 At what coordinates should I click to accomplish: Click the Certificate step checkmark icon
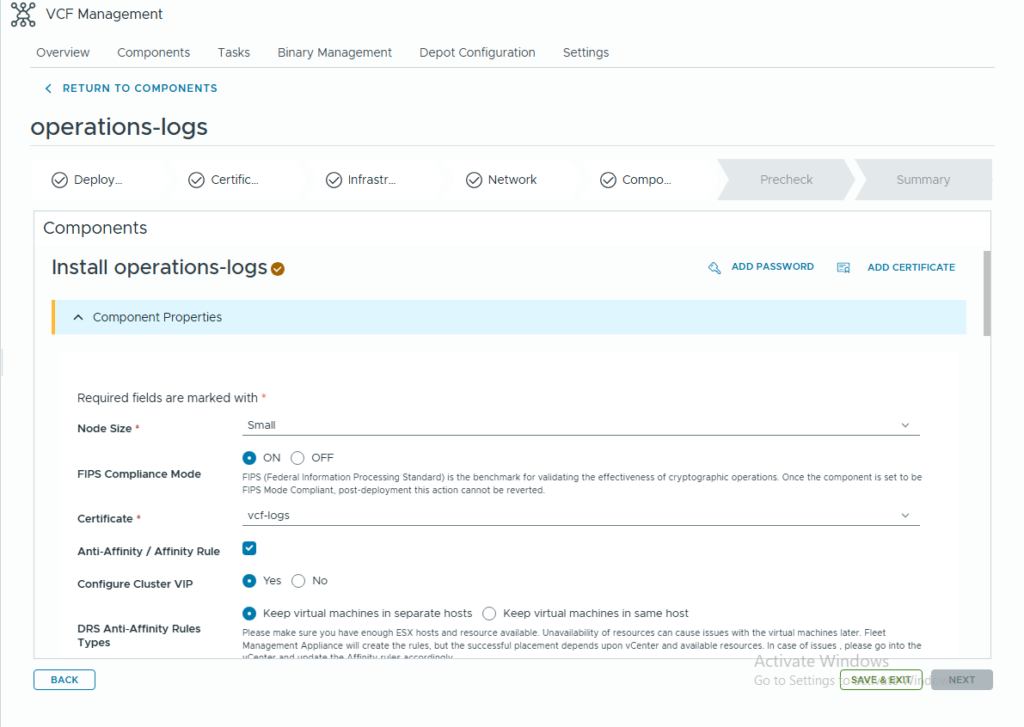click(197, 180)
